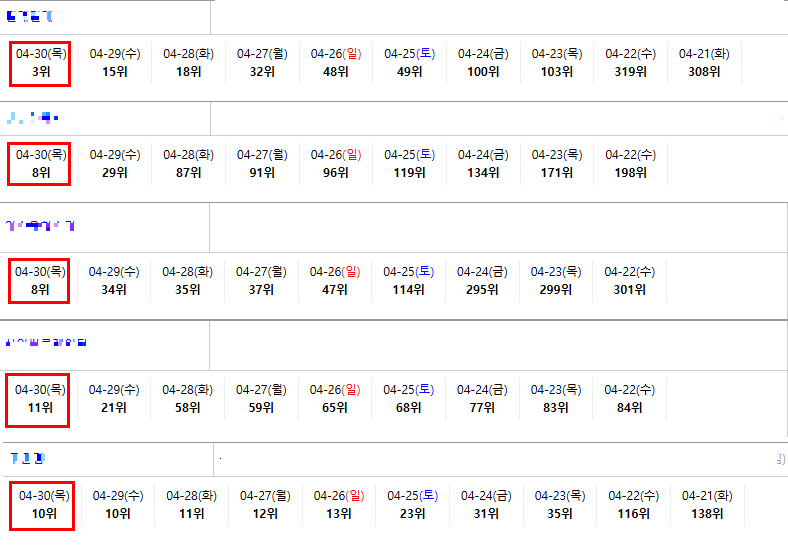Screen dimensions: 788x558
Task: Select the highlighted 11위 cell for 04-30
Action: point(40,399)
